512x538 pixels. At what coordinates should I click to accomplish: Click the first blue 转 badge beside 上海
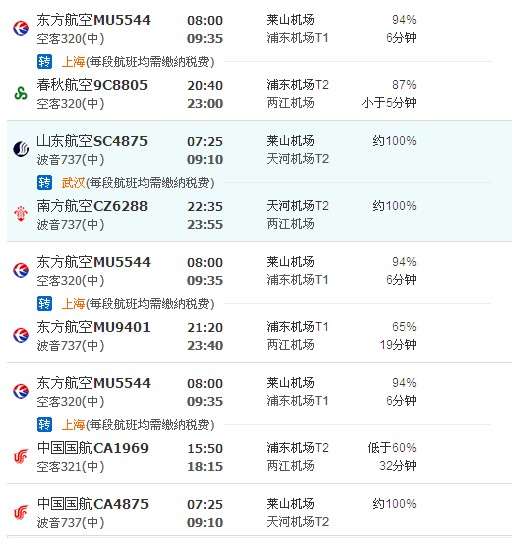(44, 62)
